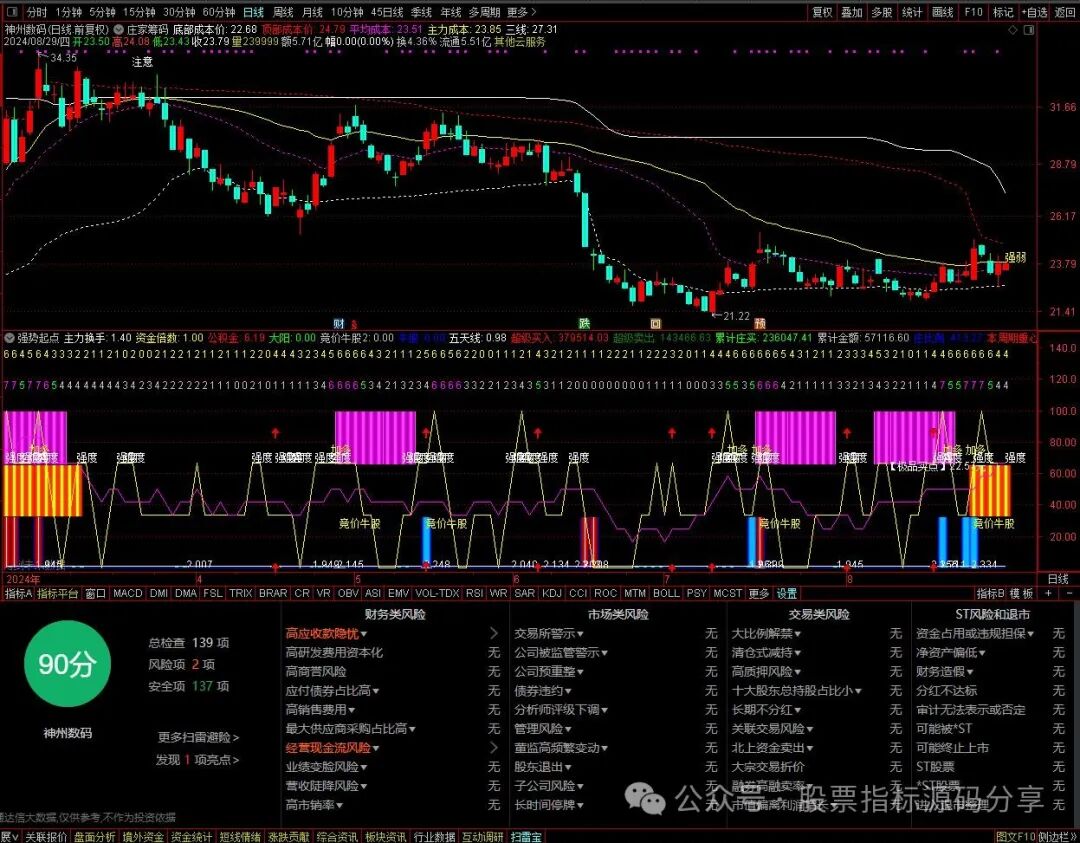The image size is (1080, 843).
Task: Expand the 侧边栏 sidebar
Action: [x=1057, y=837]
